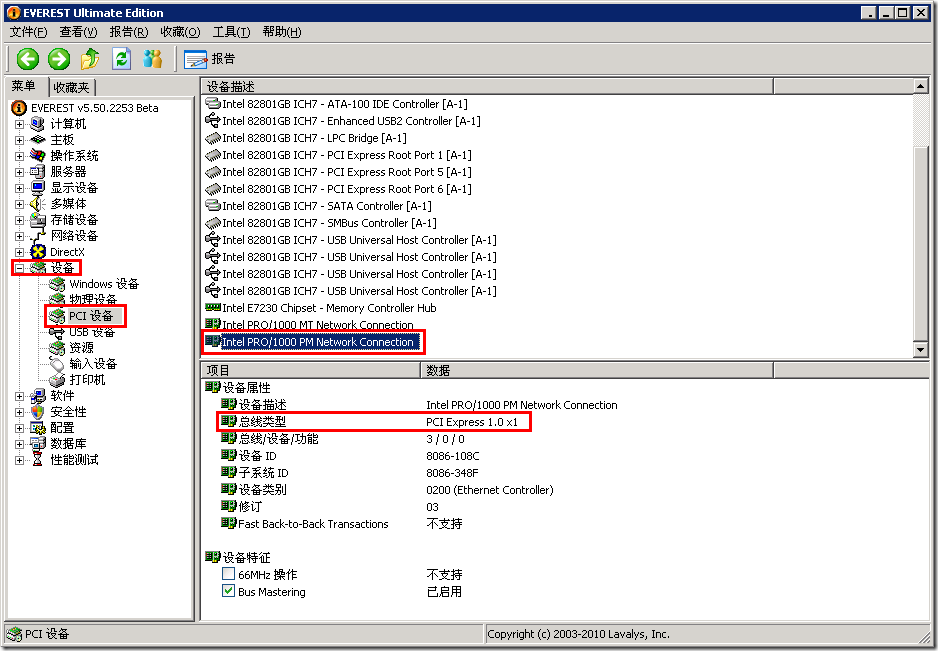
Task: Expand the 操作系统 tree node
Action: click(19, 156)
